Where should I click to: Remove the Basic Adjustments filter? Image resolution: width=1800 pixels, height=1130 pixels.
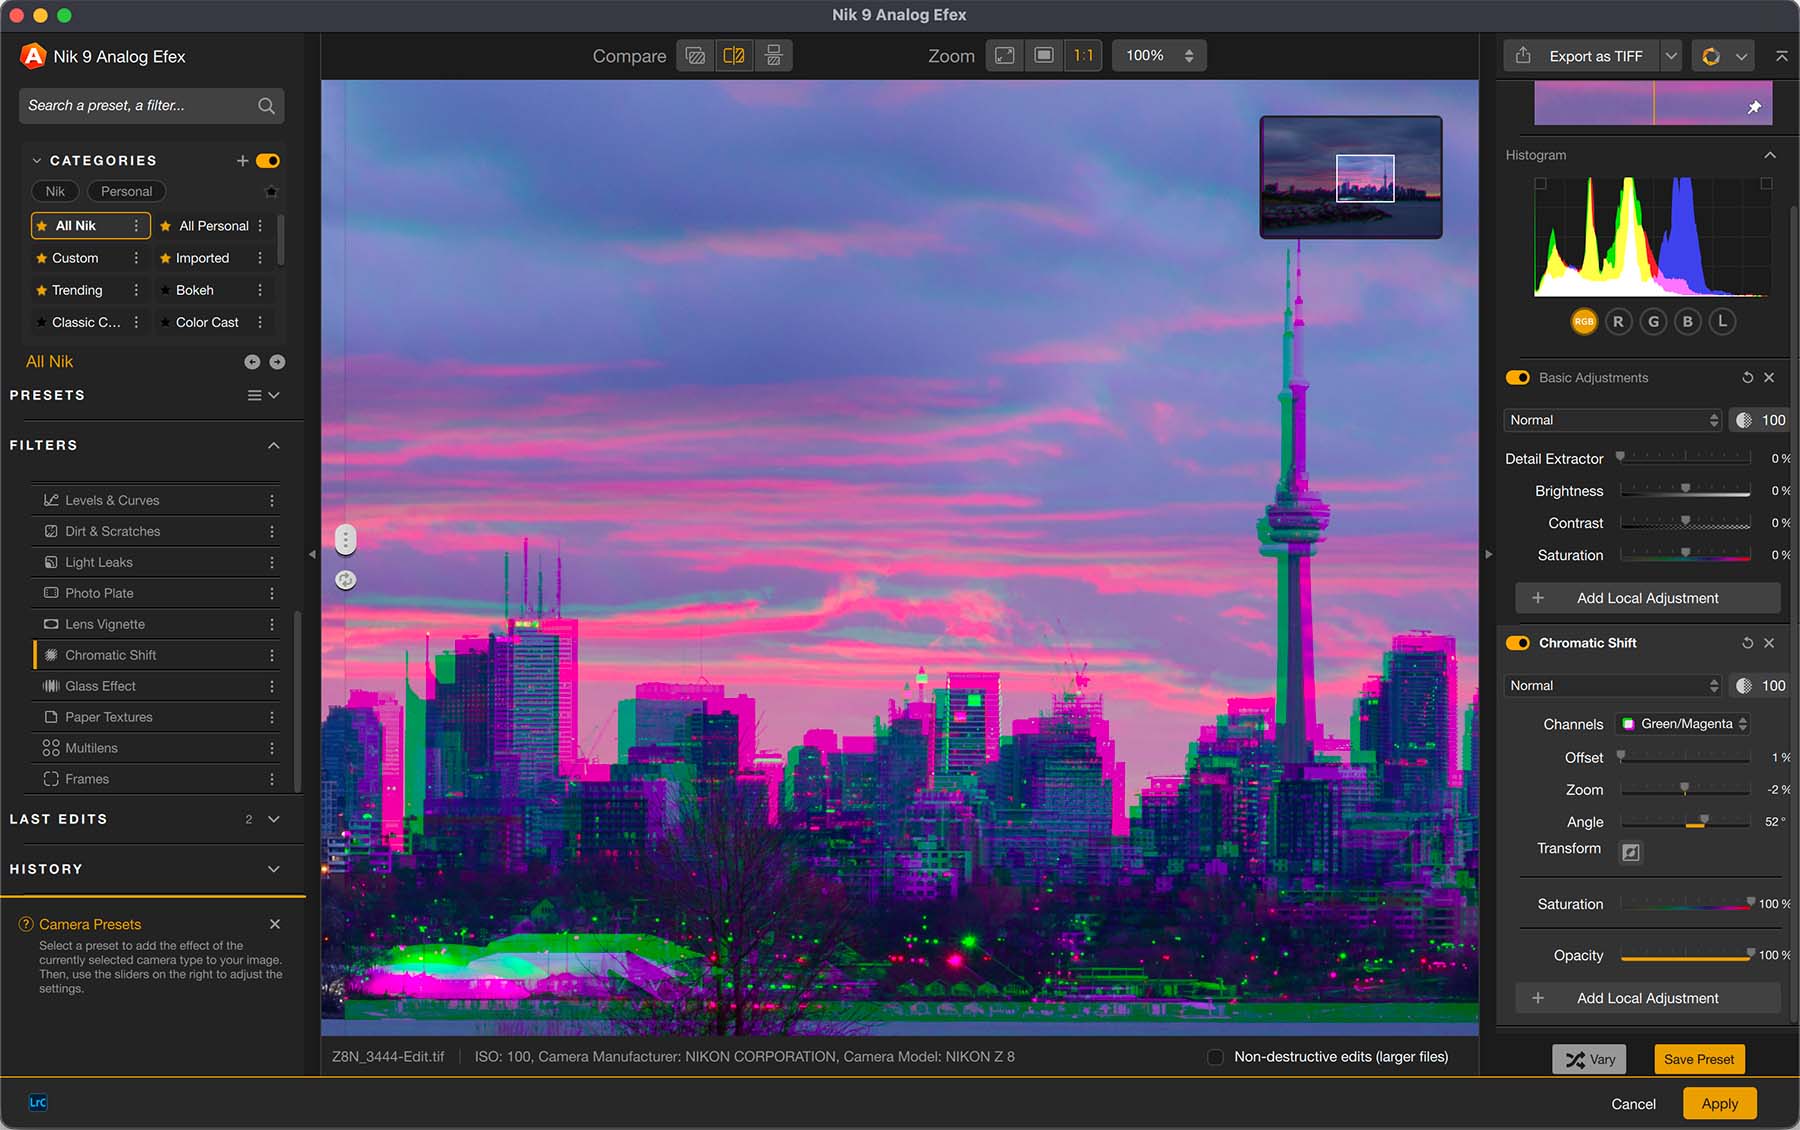[x=1769, y=378]
